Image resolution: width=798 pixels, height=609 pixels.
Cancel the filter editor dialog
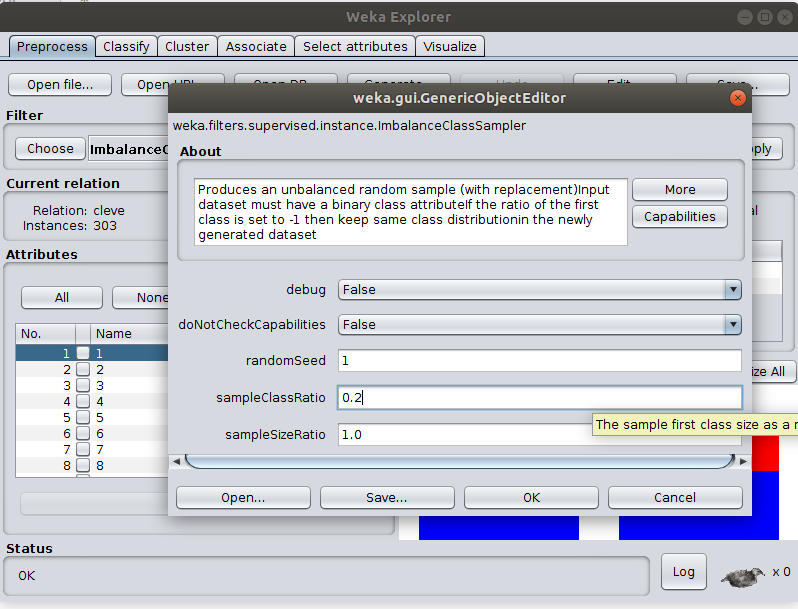tap(675, 498)
